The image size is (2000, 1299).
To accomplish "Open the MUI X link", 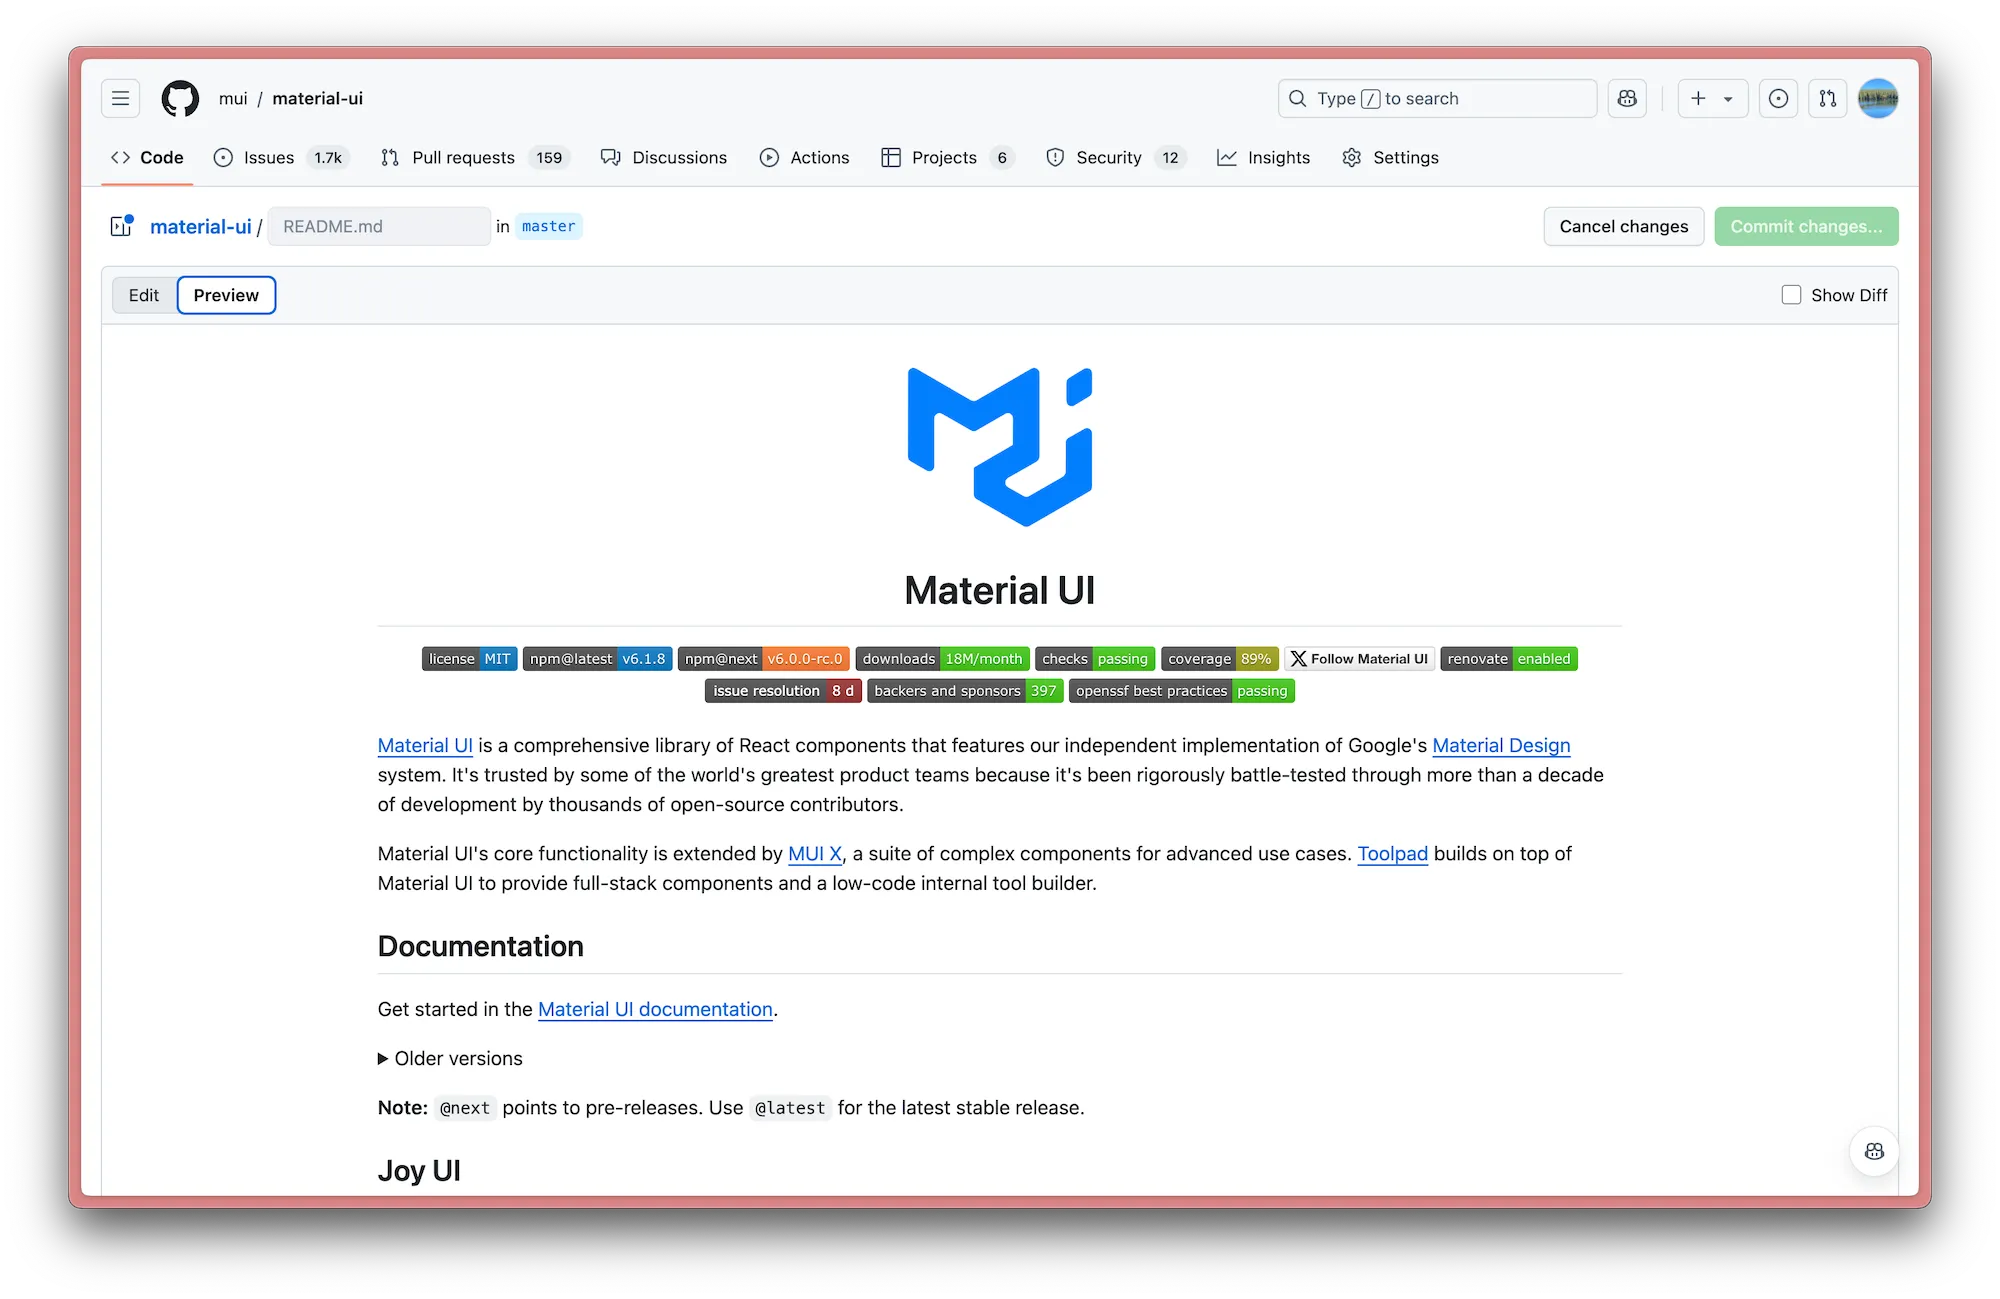I will click(x=814, y=853).
